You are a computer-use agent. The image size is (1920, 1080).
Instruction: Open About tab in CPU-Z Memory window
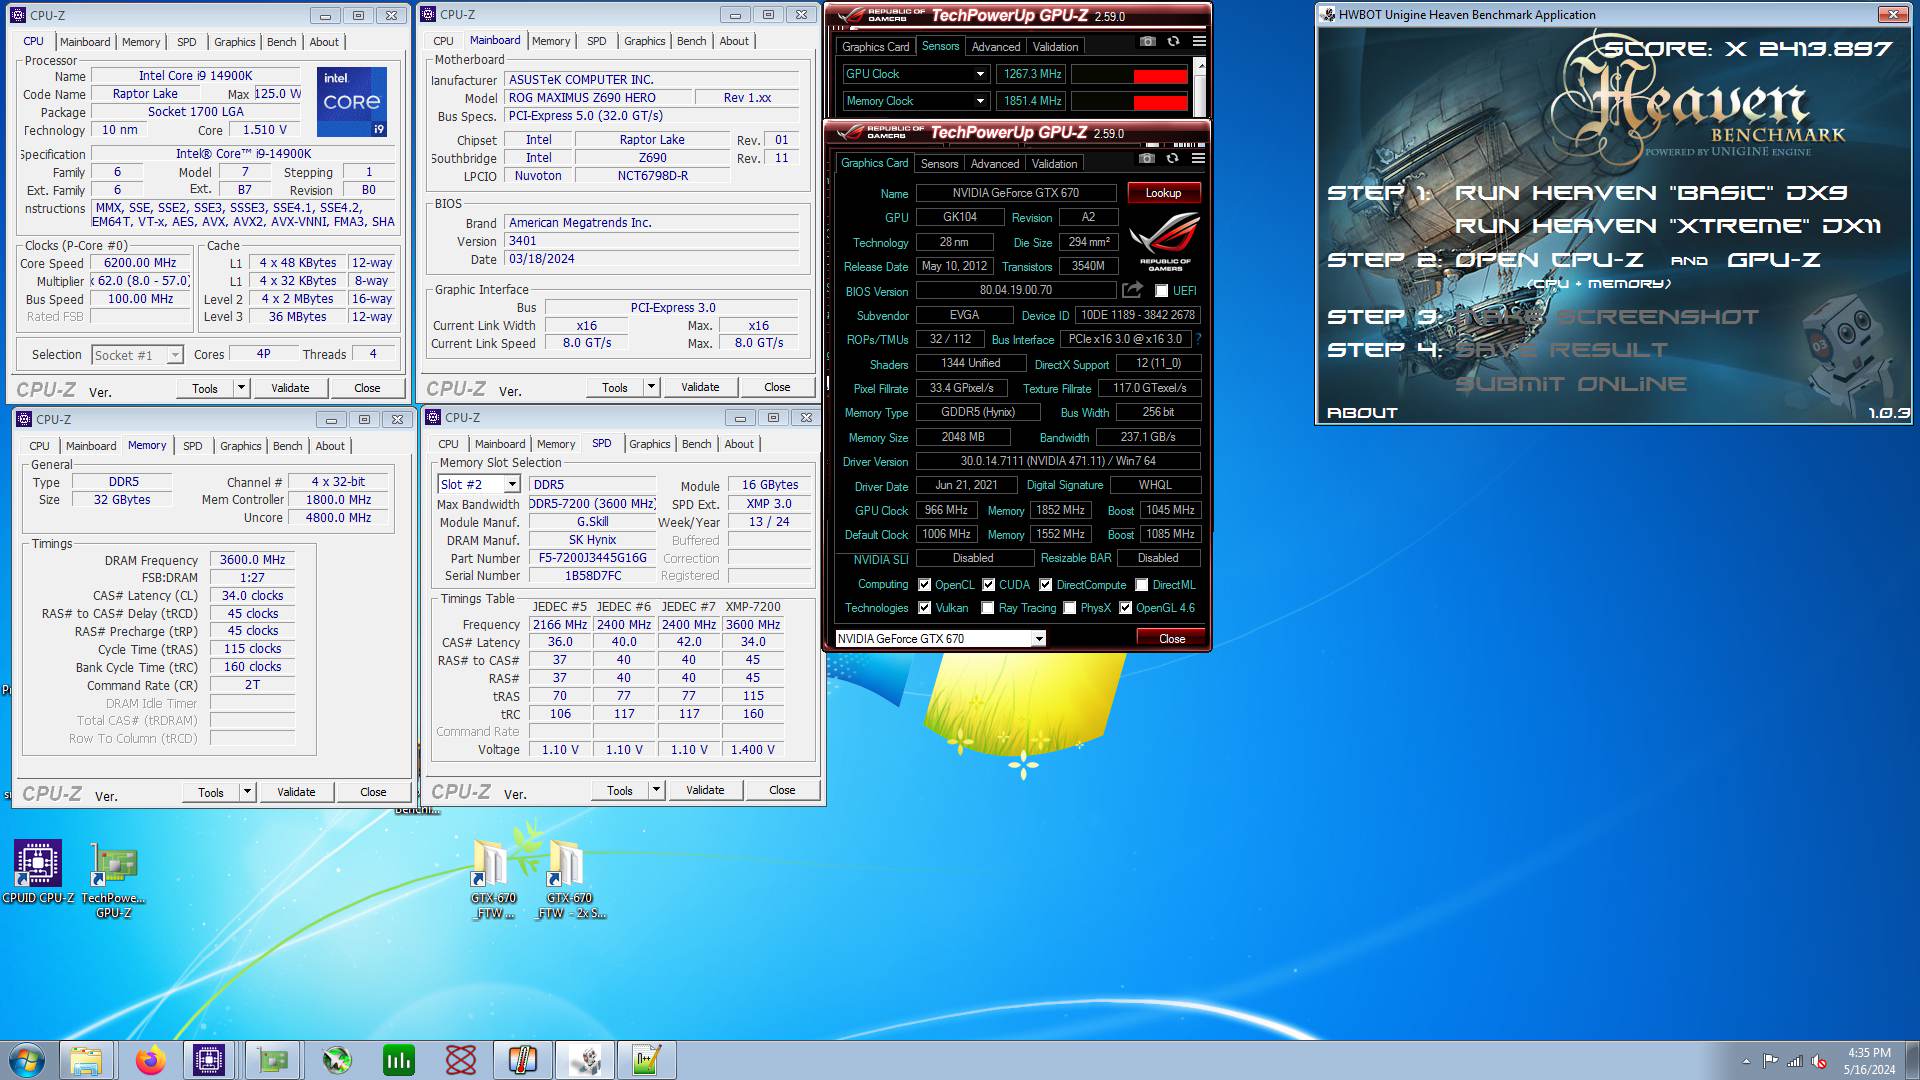(330, 446)
